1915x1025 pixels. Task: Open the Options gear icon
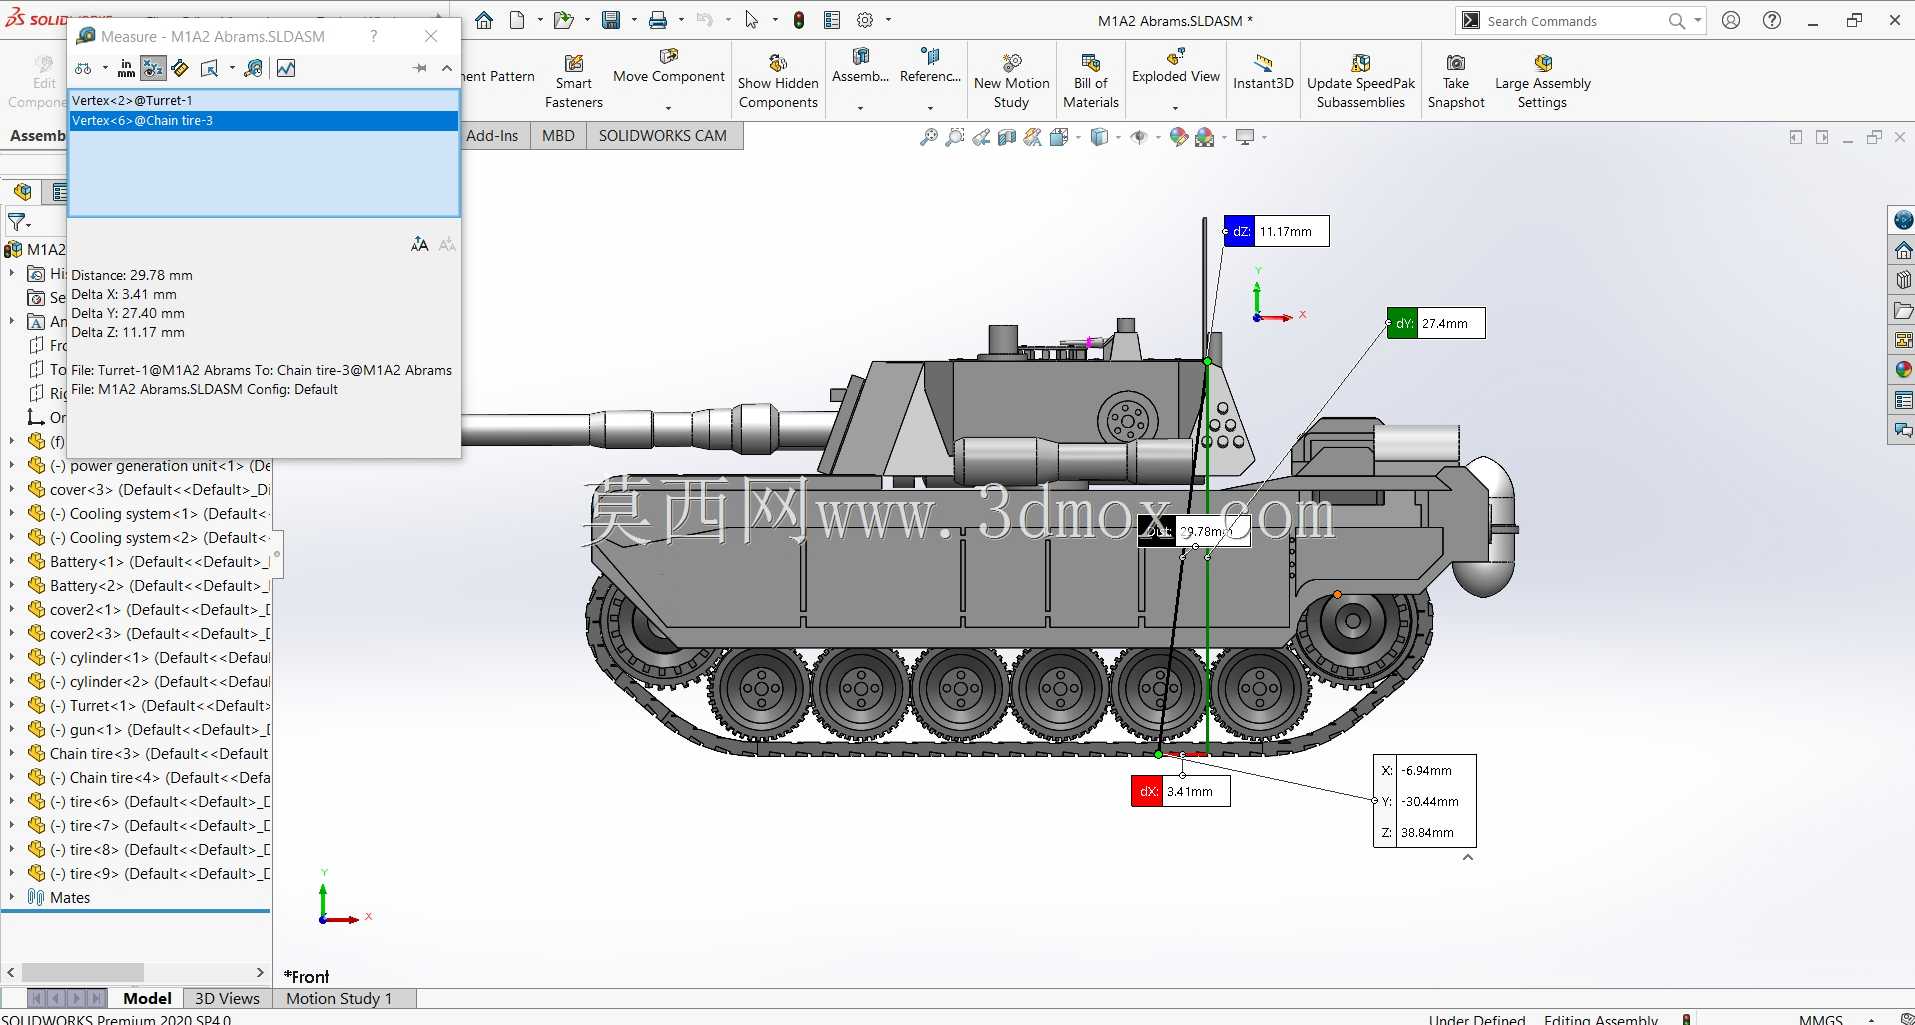pyautogui.click(x=865, y=20)
